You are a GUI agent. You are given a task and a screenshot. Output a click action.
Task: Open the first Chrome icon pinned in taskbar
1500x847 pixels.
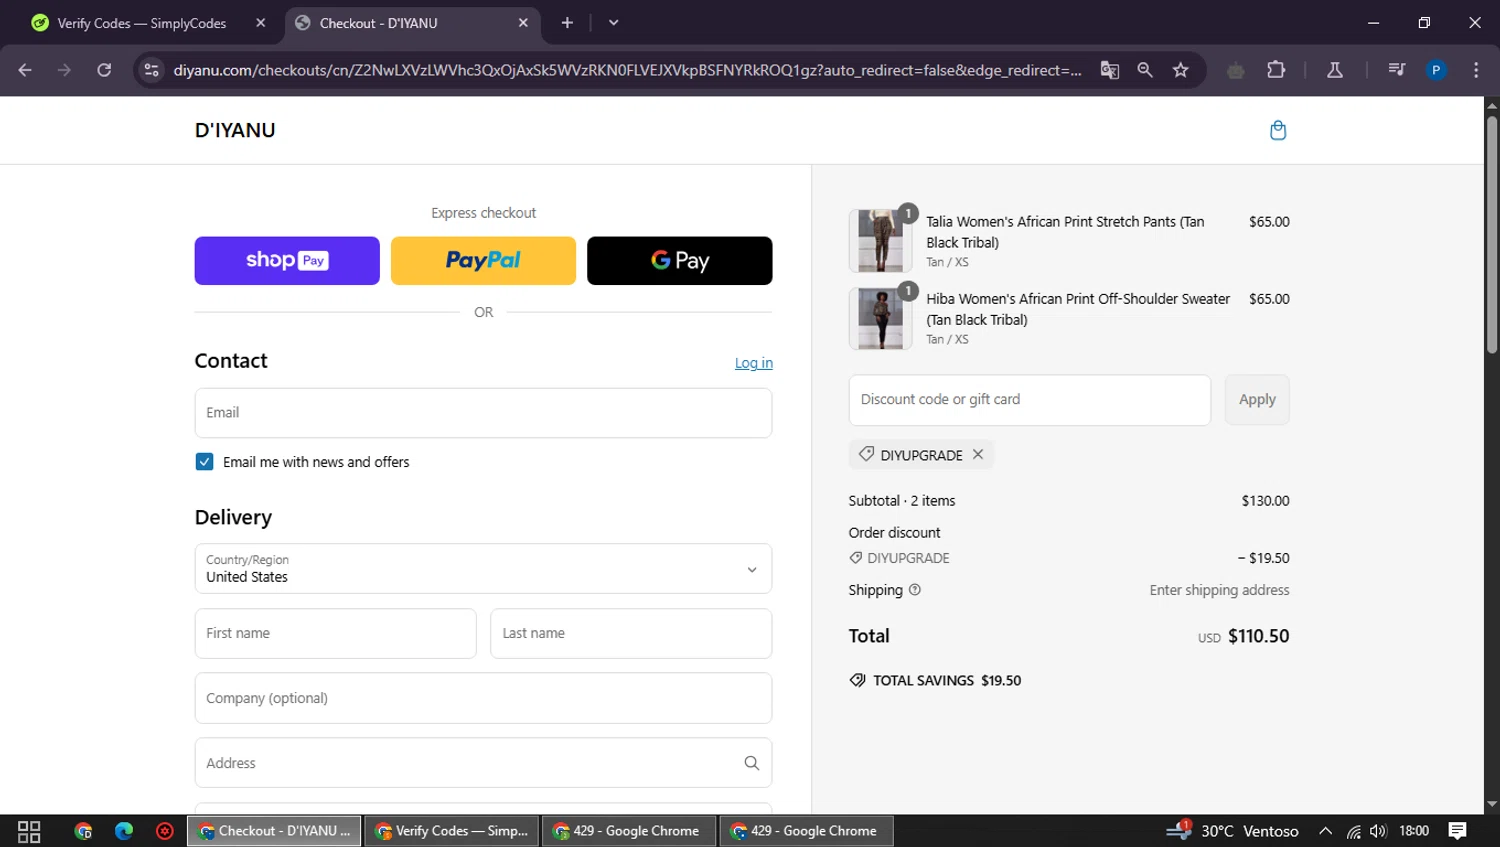83,831
